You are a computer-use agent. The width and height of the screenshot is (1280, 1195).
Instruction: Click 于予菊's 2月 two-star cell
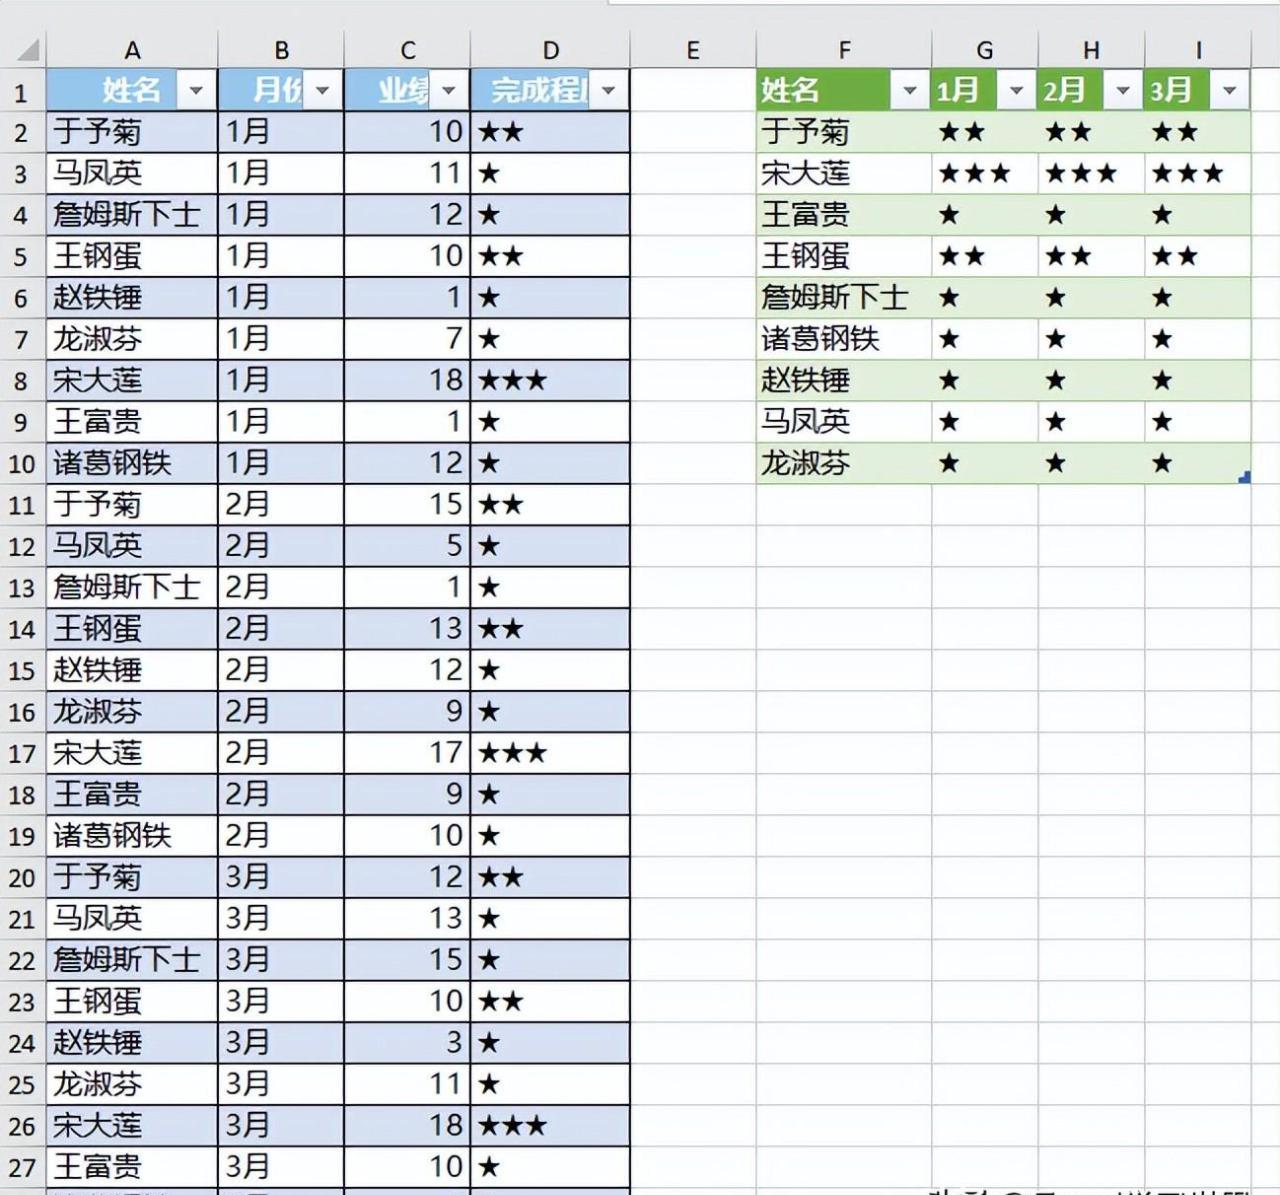point(1091,132)
